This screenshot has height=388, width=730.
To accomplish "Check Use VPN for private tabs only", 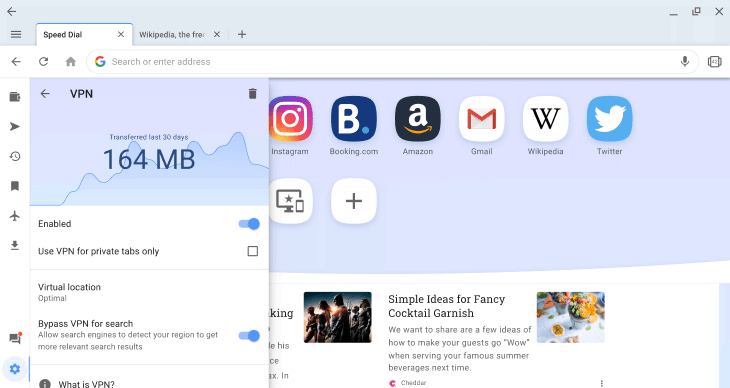I will [x=252, y=251].
